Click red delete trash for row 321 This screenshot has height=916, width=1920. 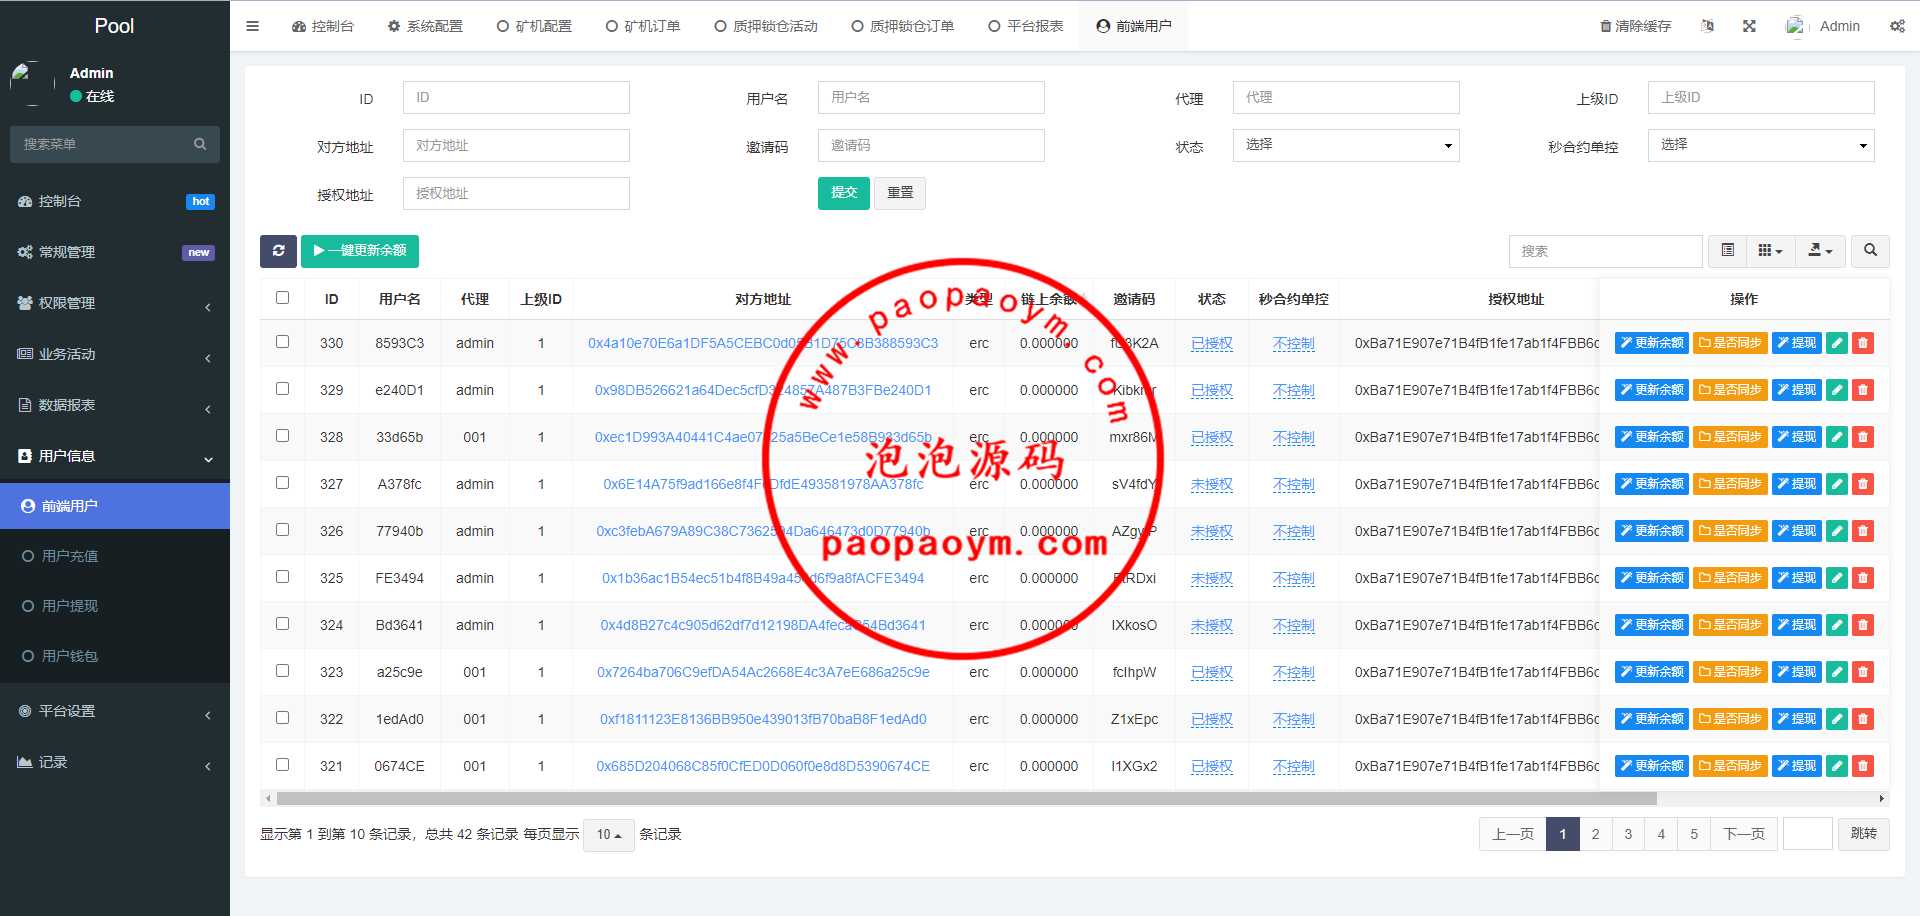tap(1863, 766)
